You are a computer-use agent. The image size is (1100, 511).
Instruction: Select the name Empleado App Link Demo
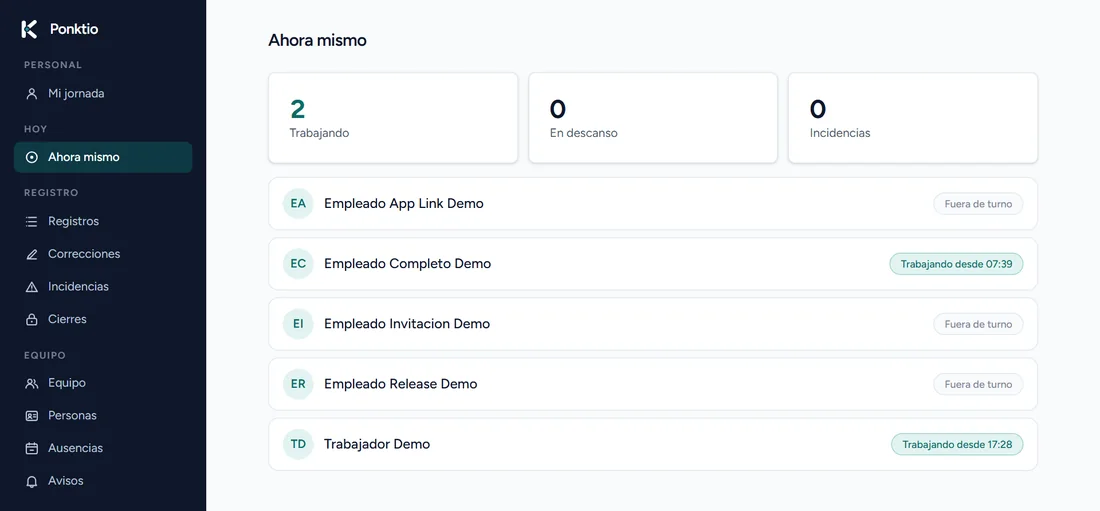pyautogui.click(x=403, y=204)
